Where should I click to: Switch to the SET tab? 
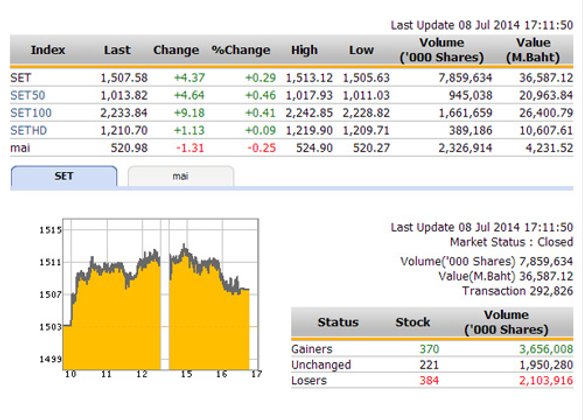64,176
